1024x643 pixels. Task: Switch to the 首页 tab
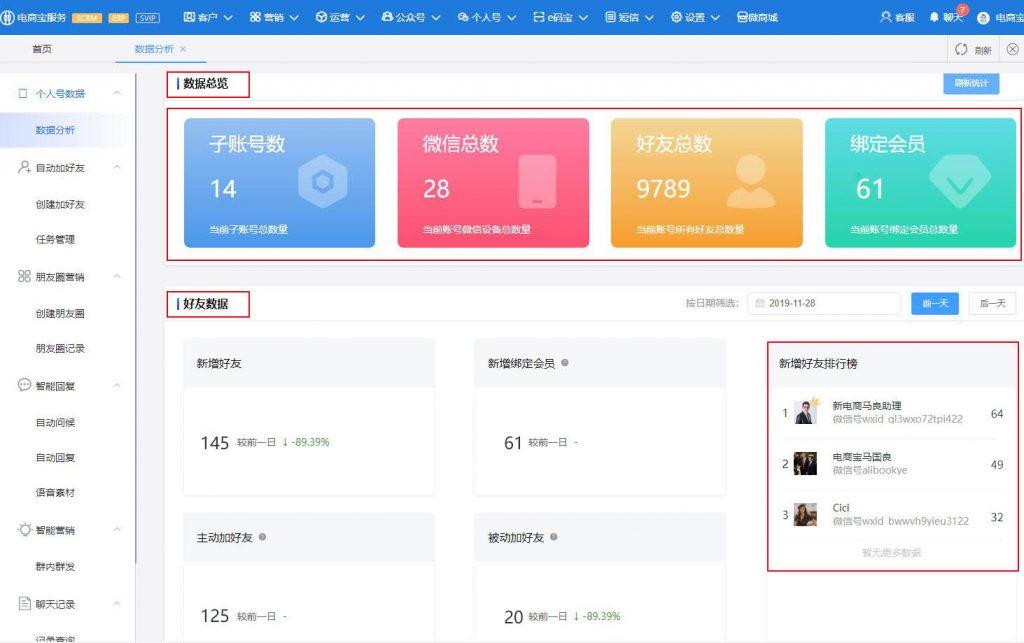[x=39, y=46]
